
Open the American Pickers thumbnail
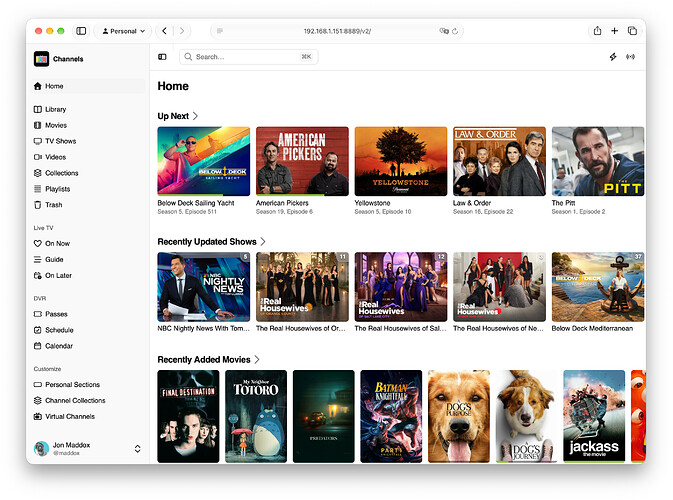pyautogui.click(x=302, y=161)
